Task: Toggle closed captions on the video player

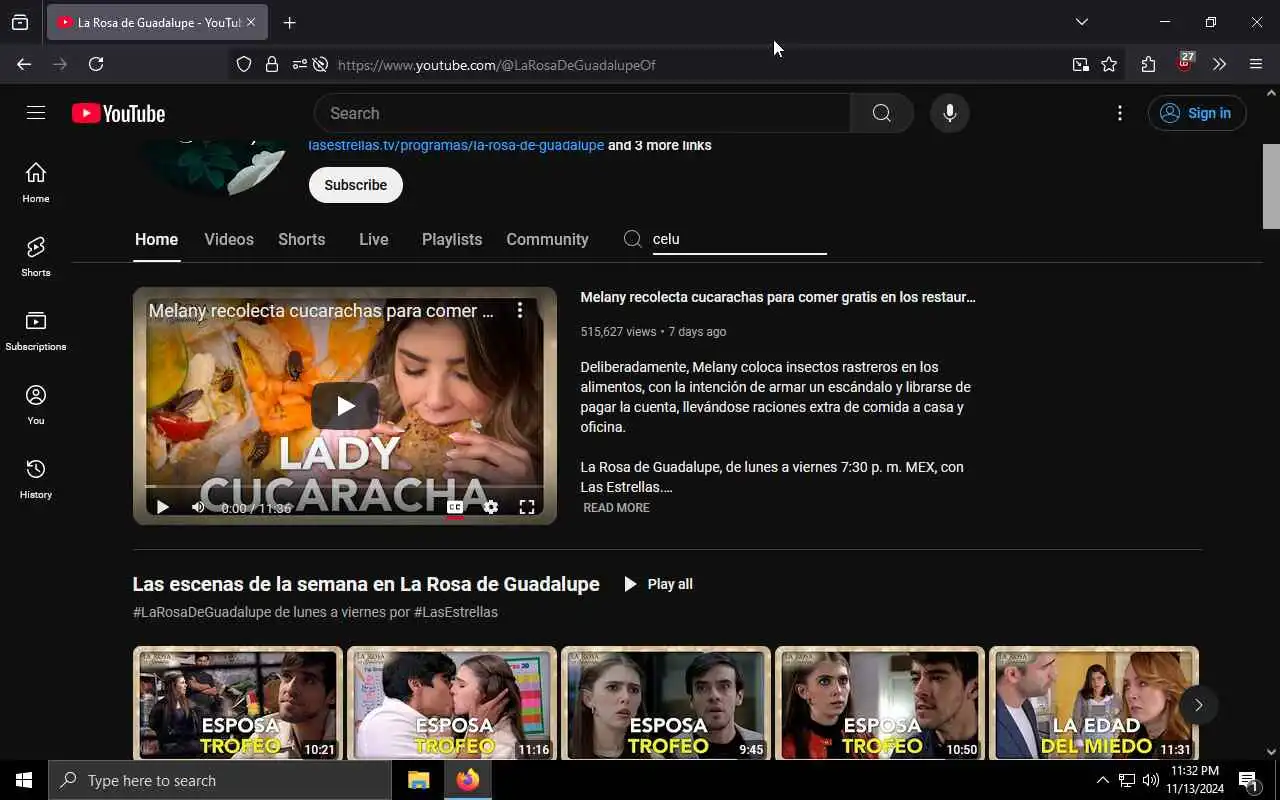Action: [x=454, y=507]
